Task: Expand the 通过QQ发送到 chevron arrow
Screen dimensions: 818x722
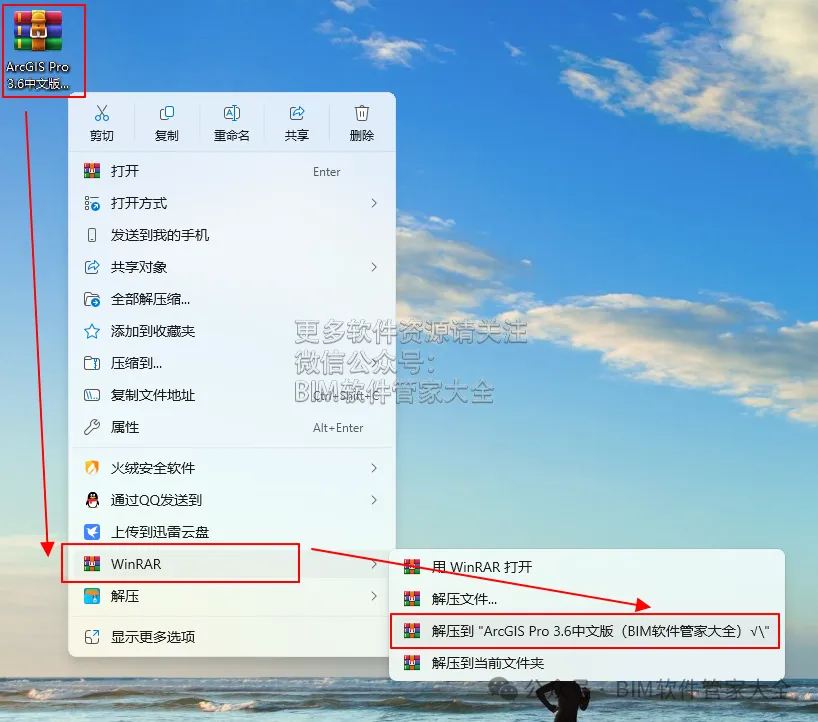Action: pyautogui.click(x=374, y=500)
